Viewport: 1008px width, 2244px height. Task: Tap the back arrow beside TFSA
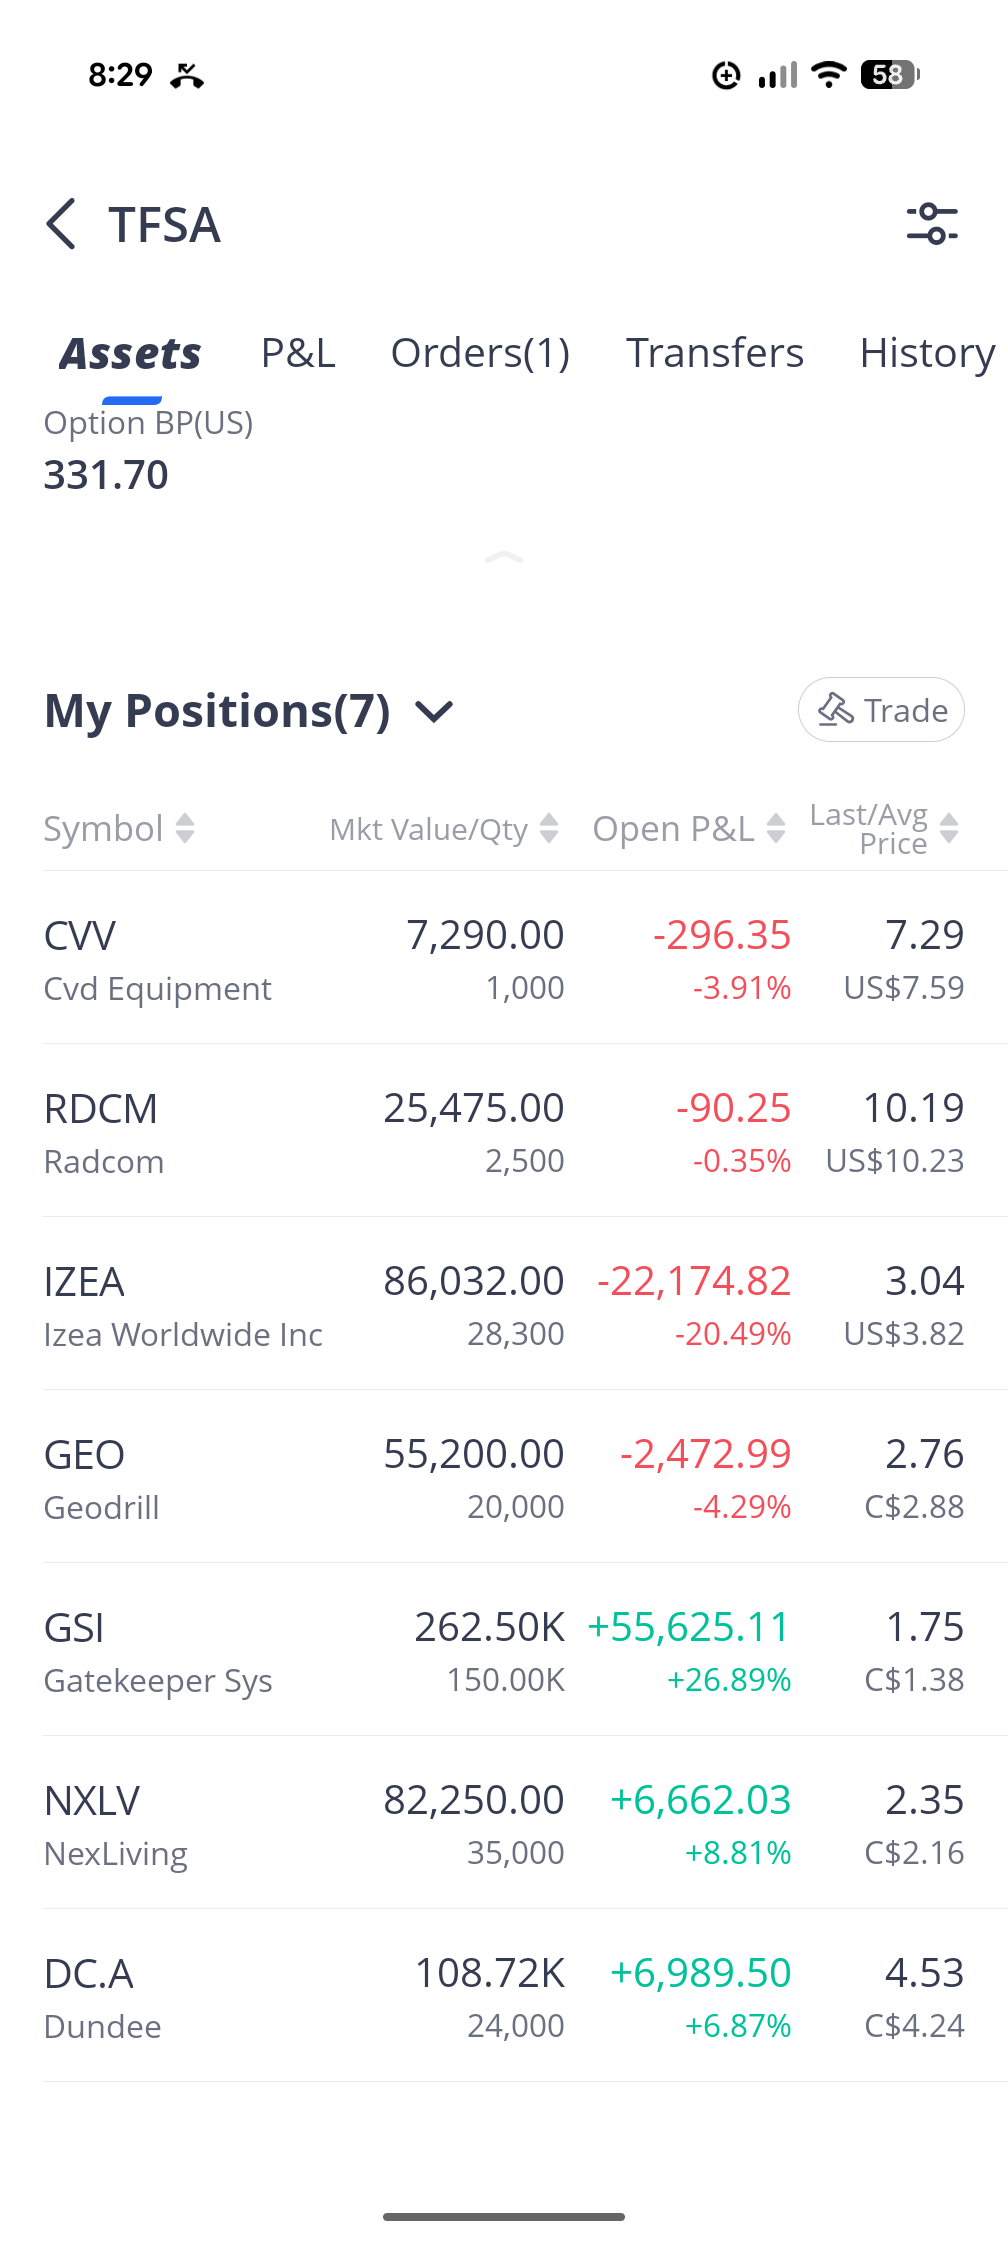(61, 223)
